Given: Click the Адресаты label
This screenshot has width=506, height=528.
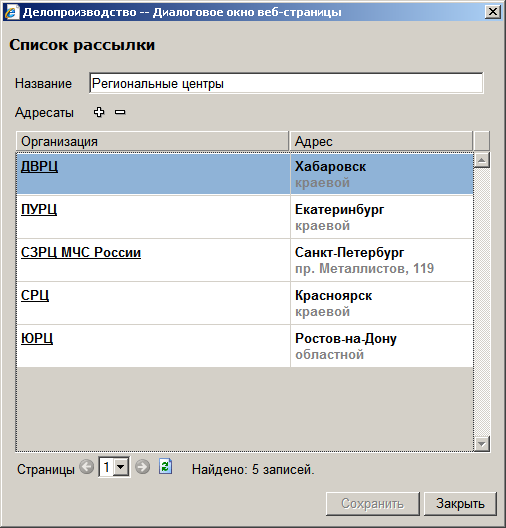Looking at the screenshot, I should pyautogui.click(x=44, y=112).
